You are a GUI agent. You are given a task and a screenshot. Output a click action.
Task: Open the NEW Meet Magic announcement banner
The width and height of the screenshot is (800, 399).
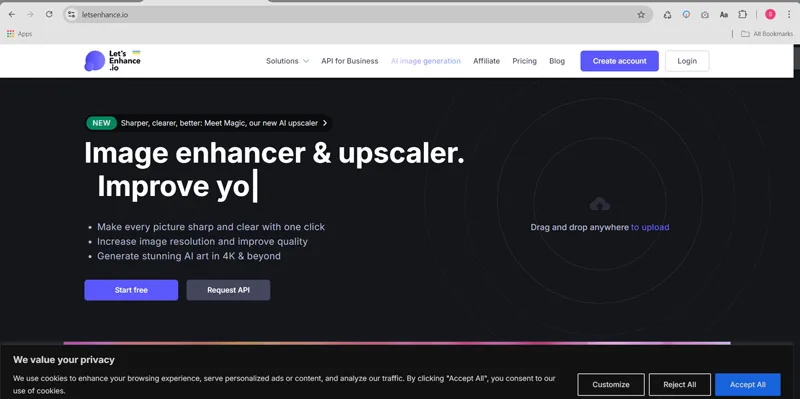209,123
